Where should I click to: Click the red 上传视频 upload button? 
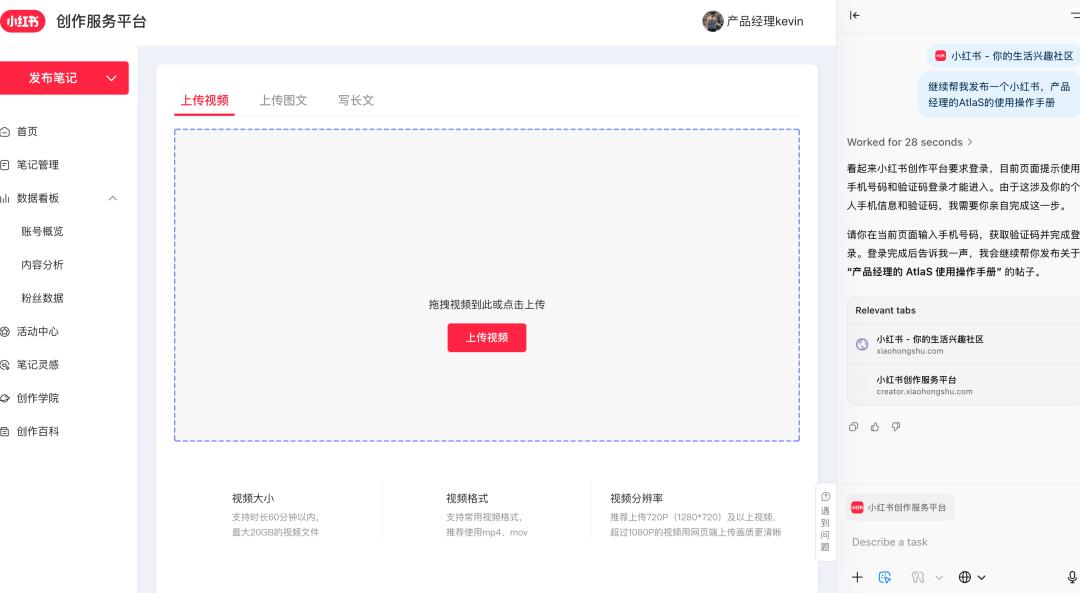[x=486, y=338]
